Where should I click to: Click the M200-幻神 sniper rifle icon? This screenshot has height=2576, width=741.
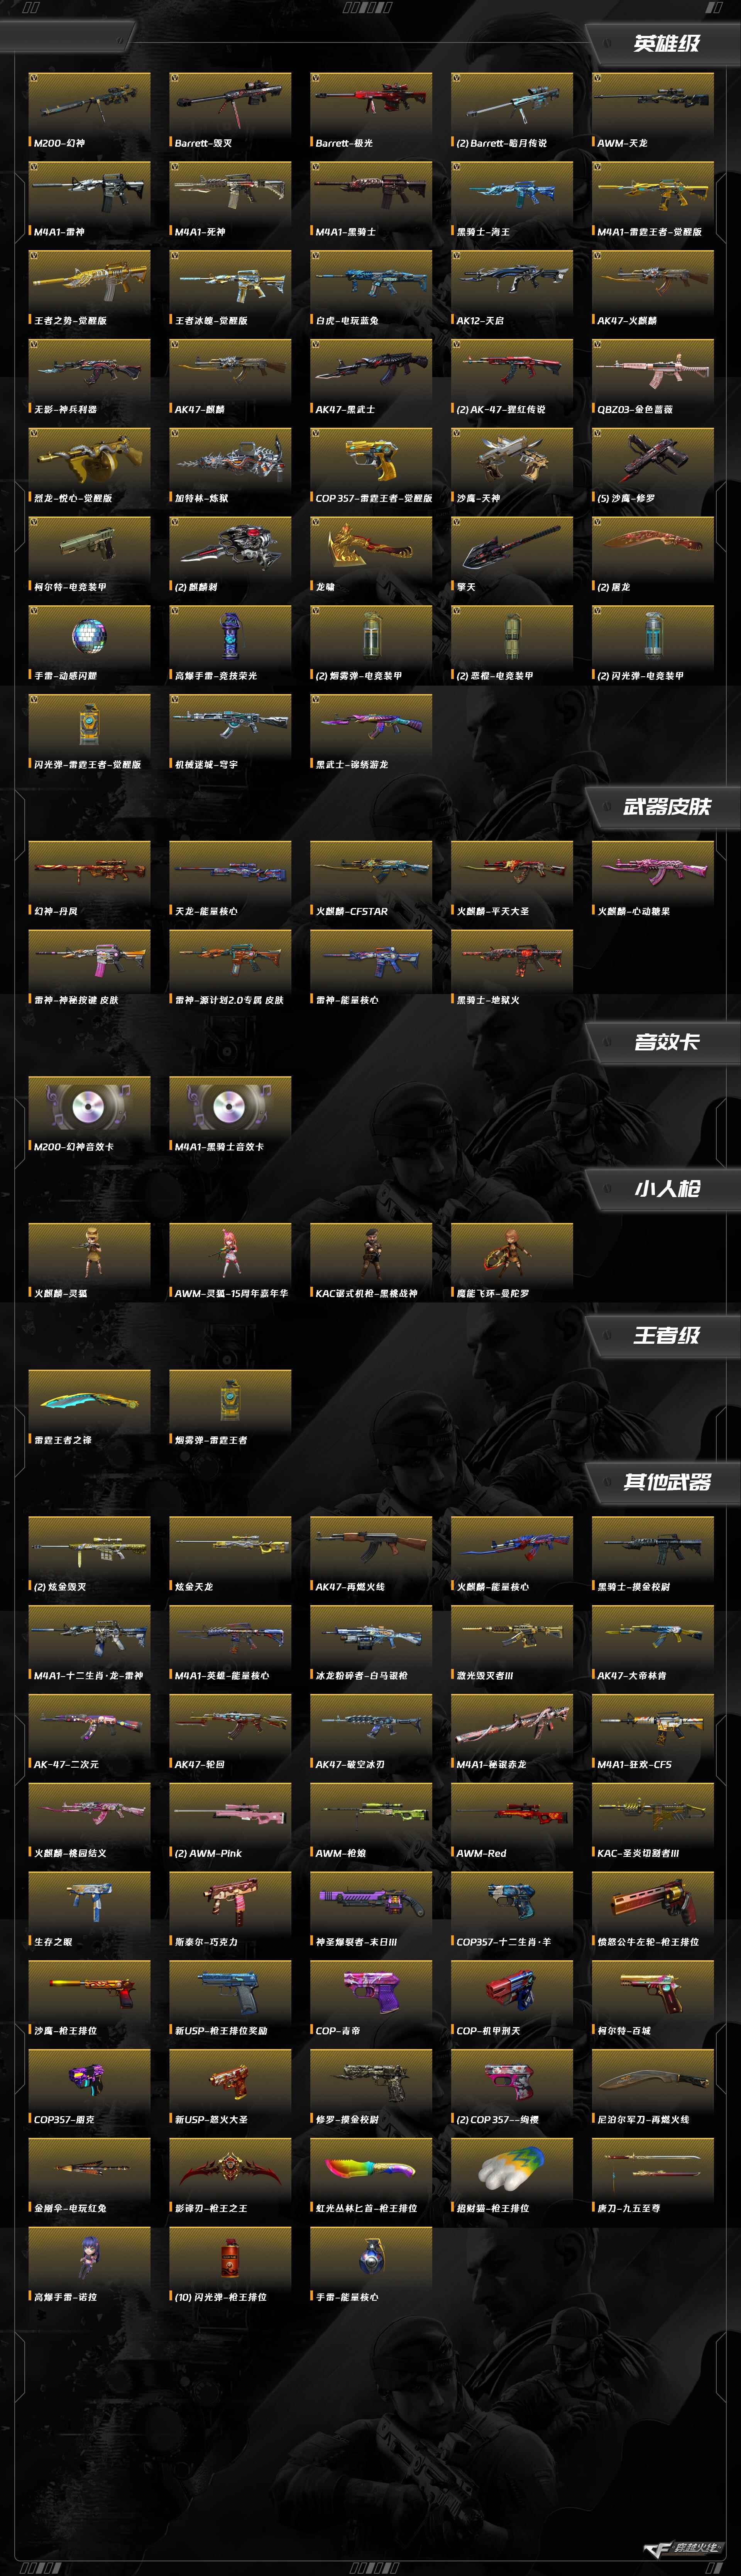[89, 102]
